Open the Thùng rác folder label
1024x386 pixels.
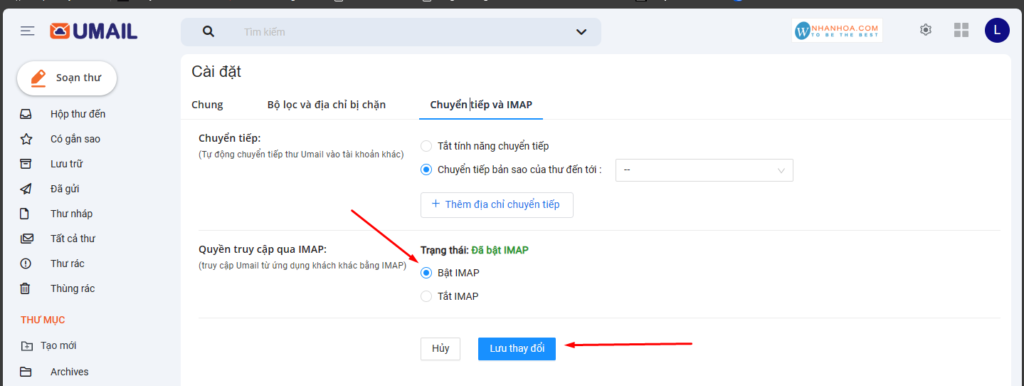[73, 288]
